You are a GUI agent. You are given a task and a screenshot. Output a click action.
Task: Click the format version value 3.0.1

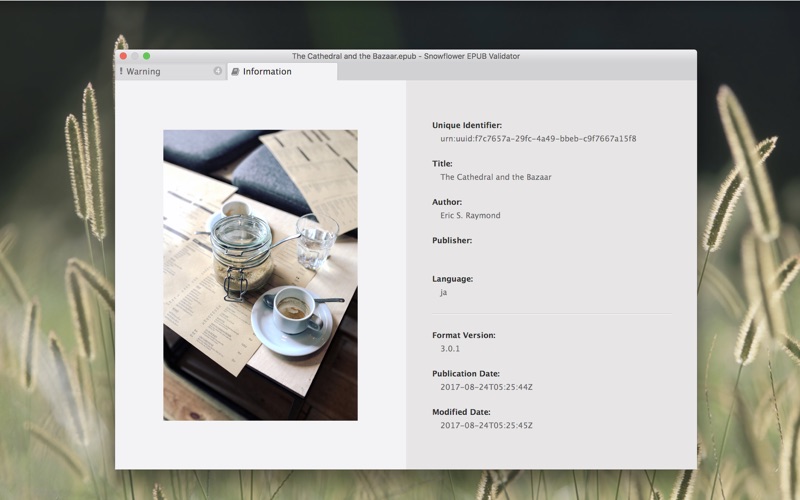(x=450, y=348)
